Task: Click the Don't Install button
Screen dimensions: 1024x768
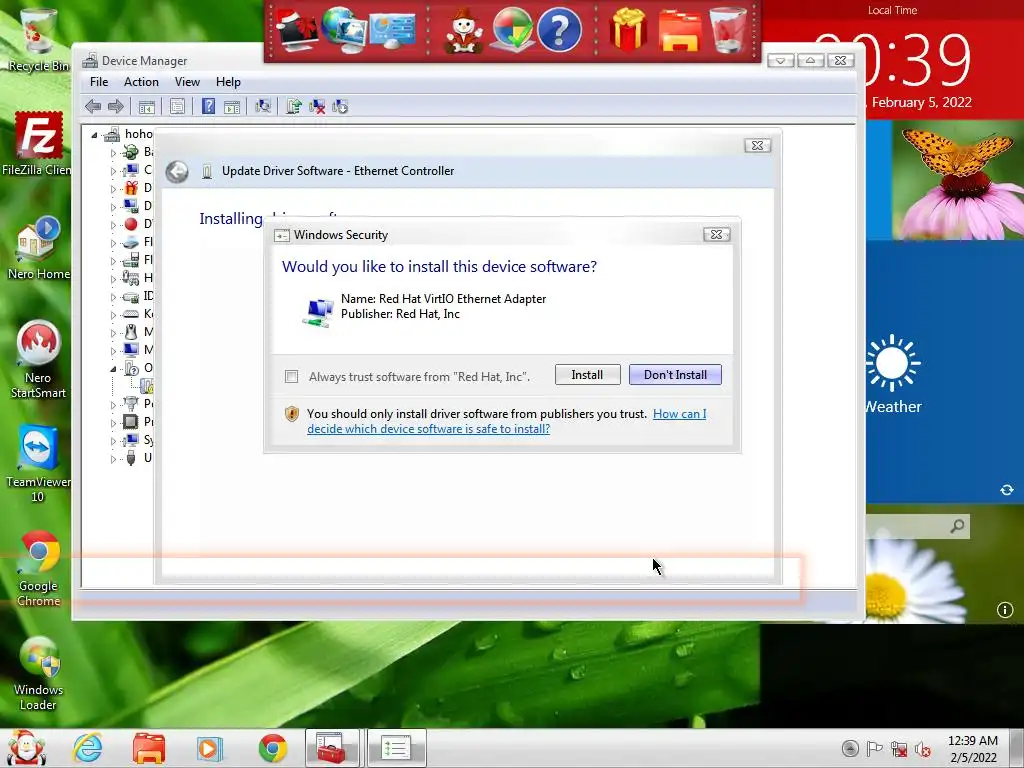Action: [x=675, y=375]
